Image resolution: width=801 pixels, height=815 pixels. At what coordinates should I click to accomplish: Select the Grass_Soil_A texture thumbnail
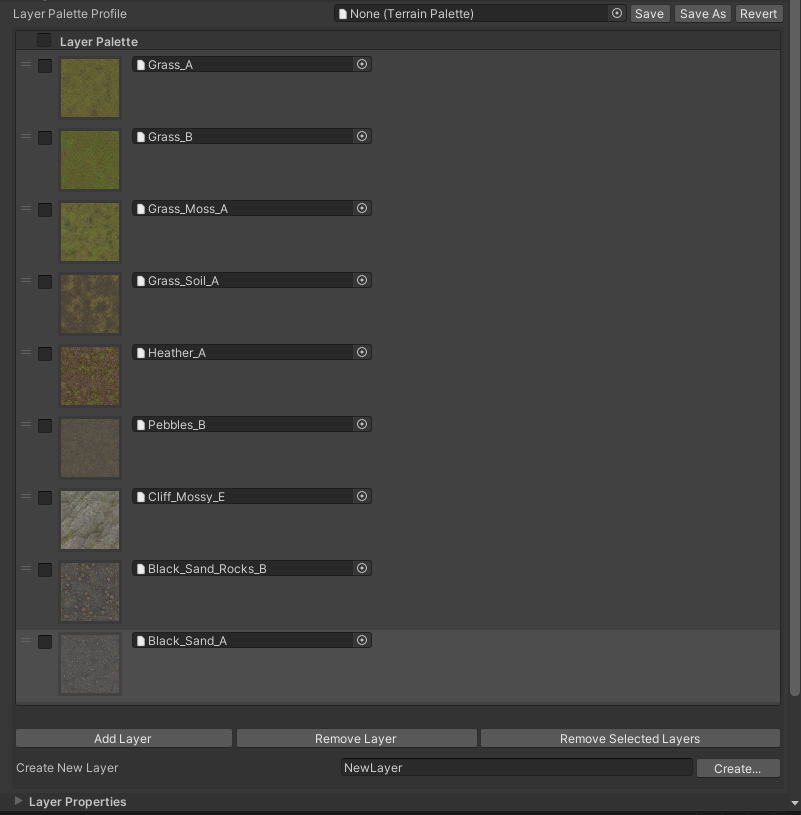[x=90, y=304]
